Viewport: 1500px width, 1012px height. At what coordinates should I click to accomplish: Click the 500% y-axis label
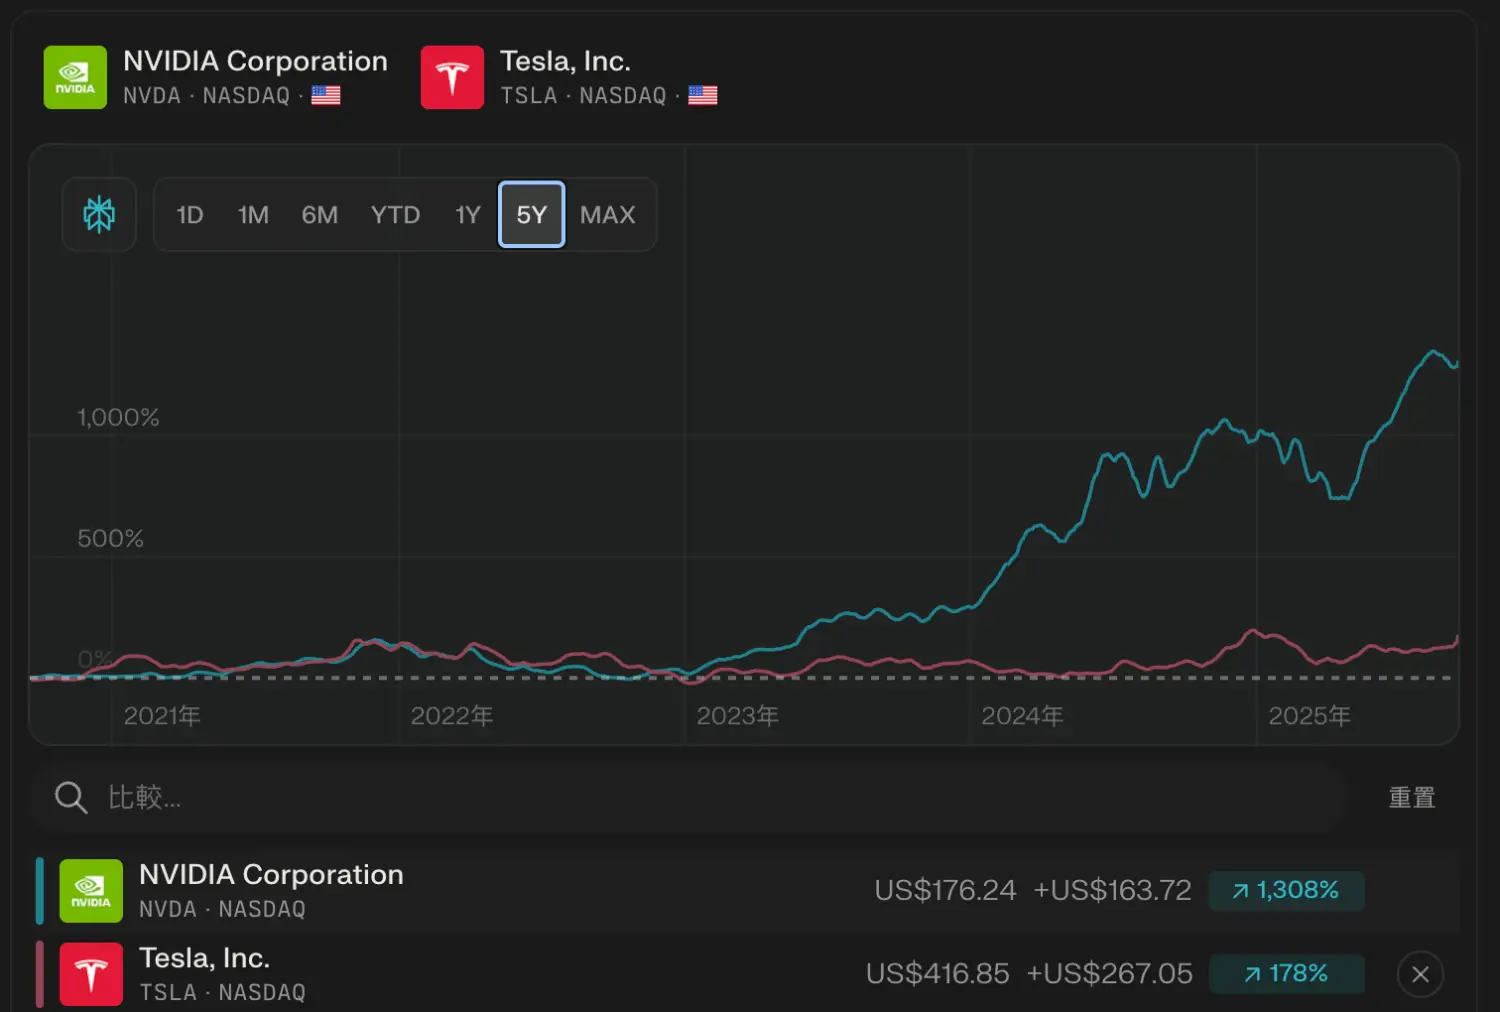110,538
